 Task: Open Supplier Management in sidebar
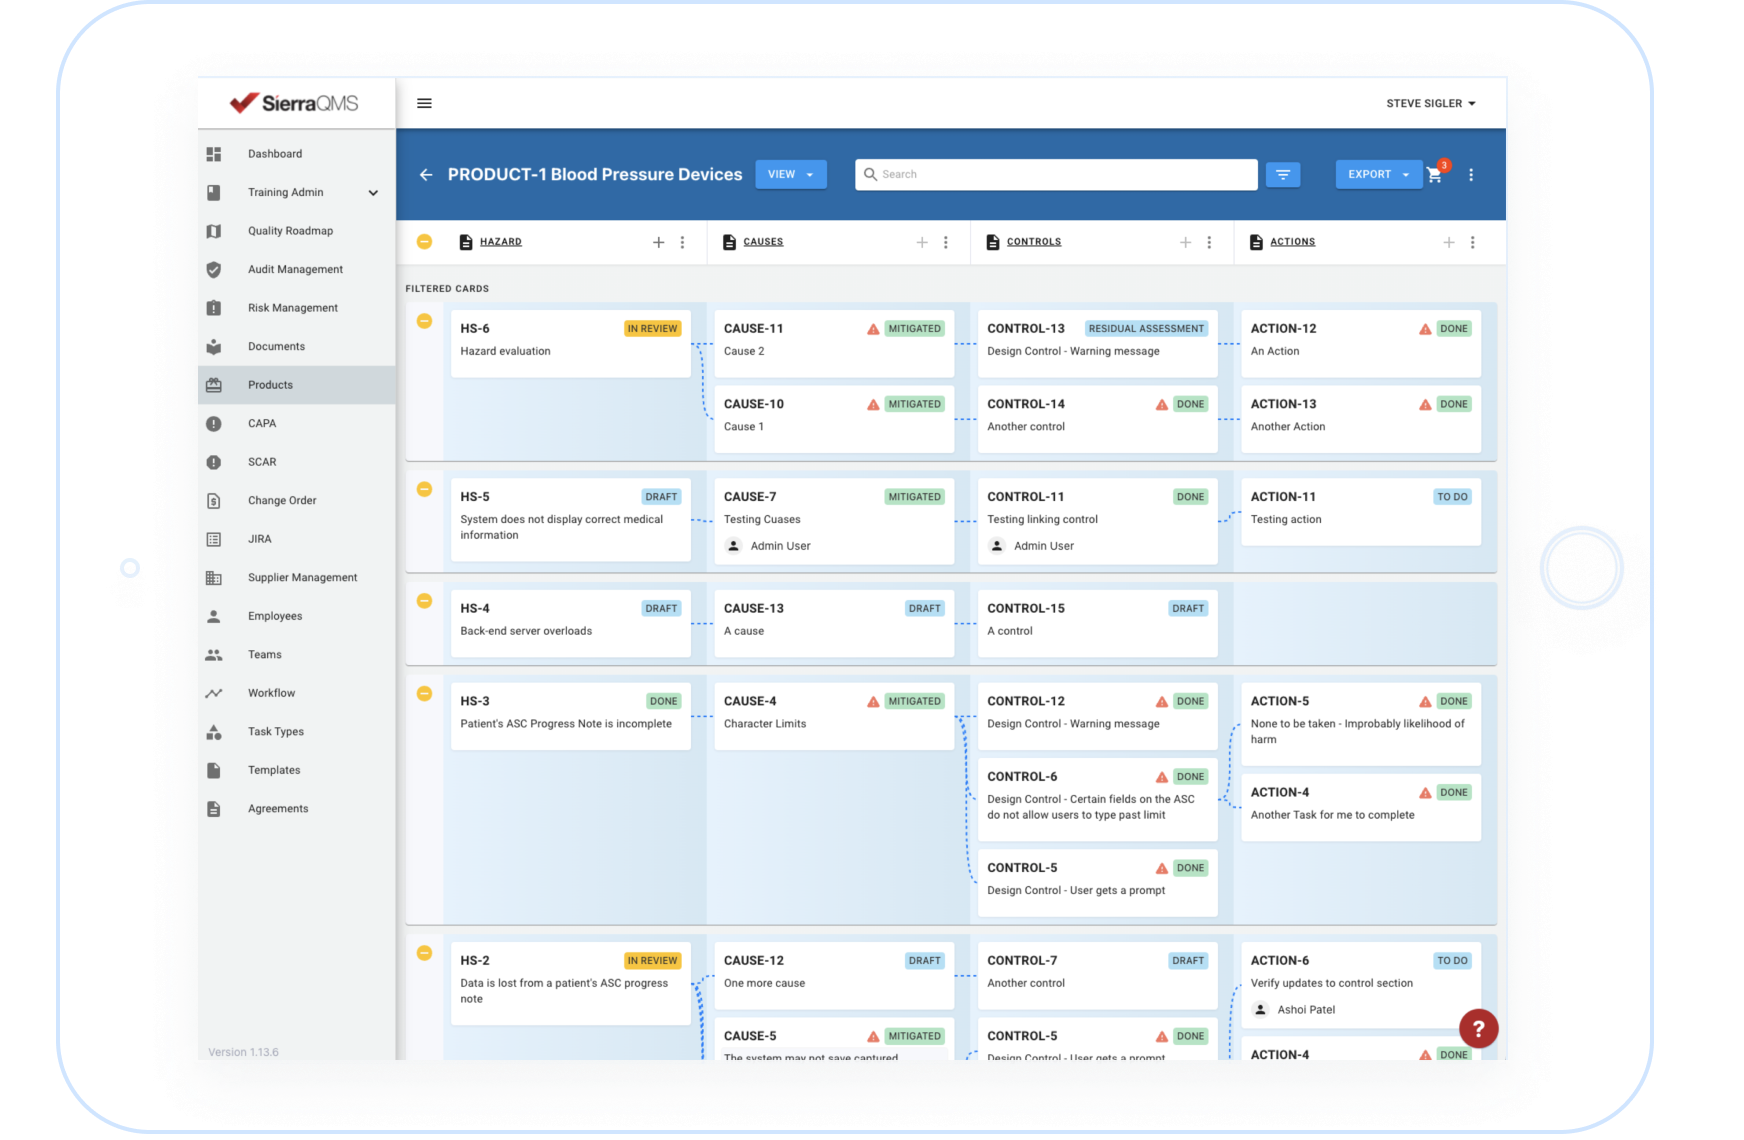click(x=296, y=578)
